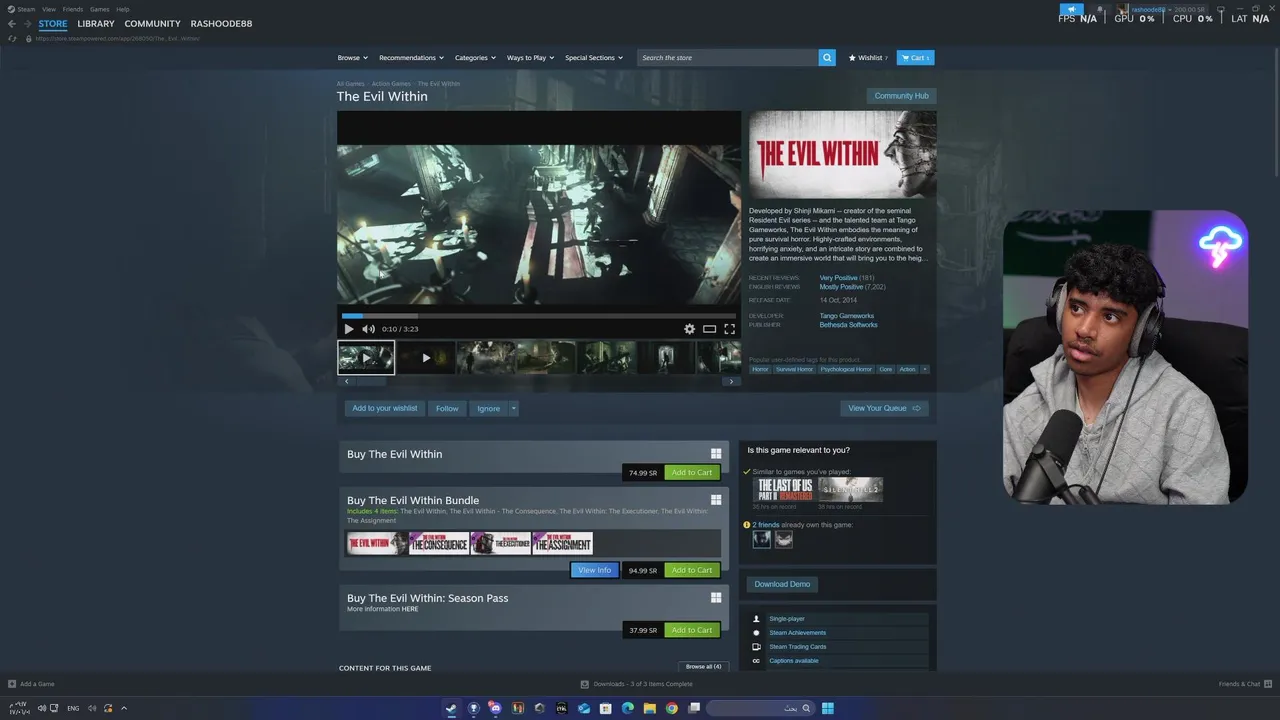Viewport: 1280px width, 720px height.
Task: Open the Wishlist link
Action: click(x=868, y=58)
